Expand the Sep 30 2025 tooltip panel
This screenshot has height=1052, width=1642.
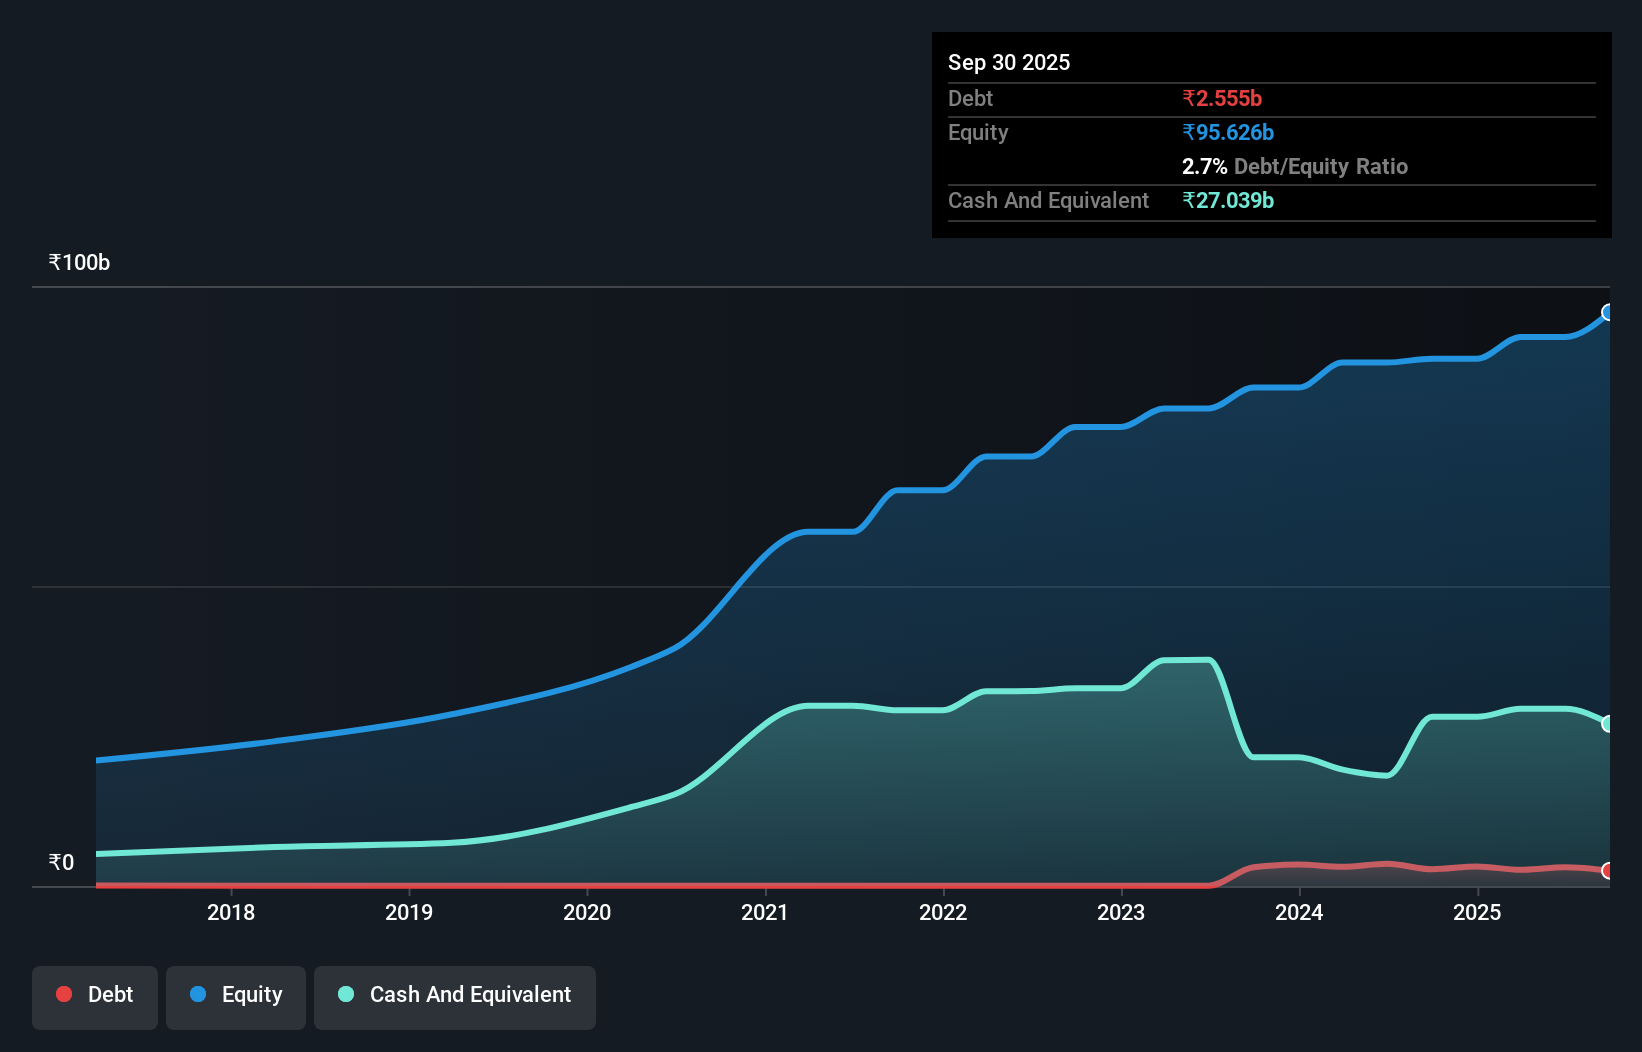point(1009,62)
